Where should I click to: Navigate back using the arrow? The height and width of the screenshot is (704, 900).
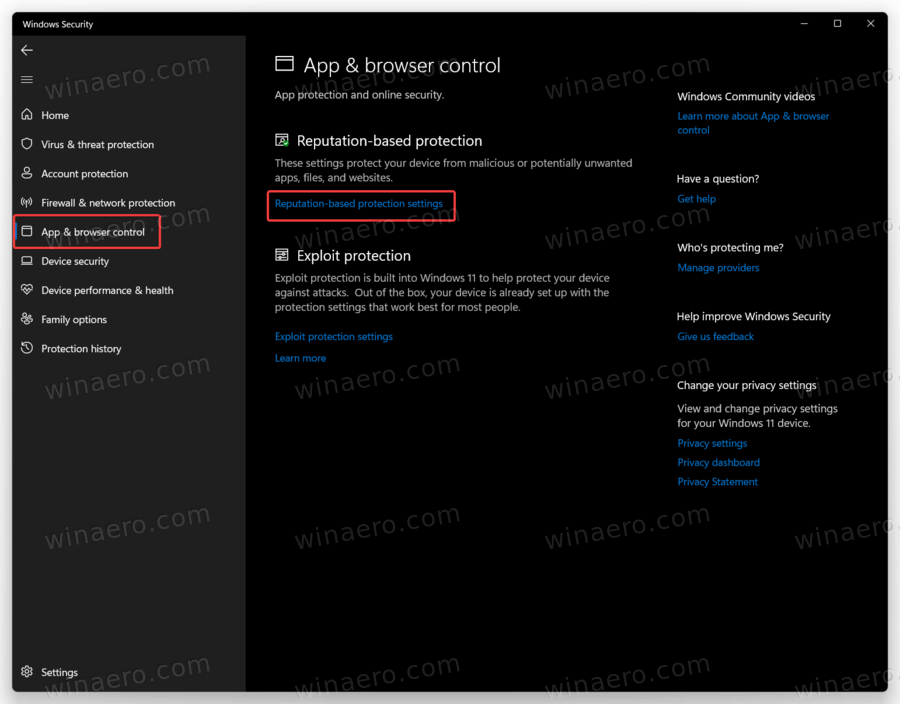pos(26,49)
